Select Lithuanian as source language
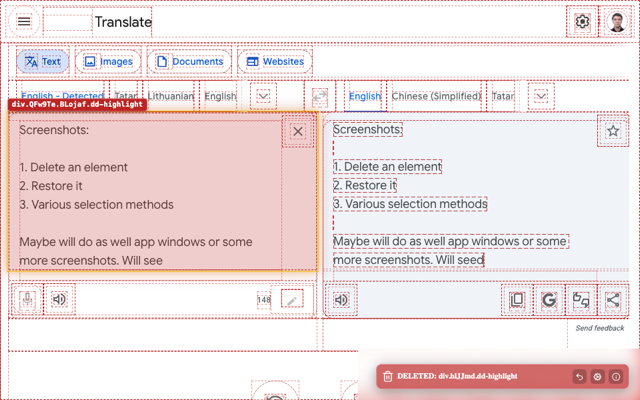 (x=171, y=96)
